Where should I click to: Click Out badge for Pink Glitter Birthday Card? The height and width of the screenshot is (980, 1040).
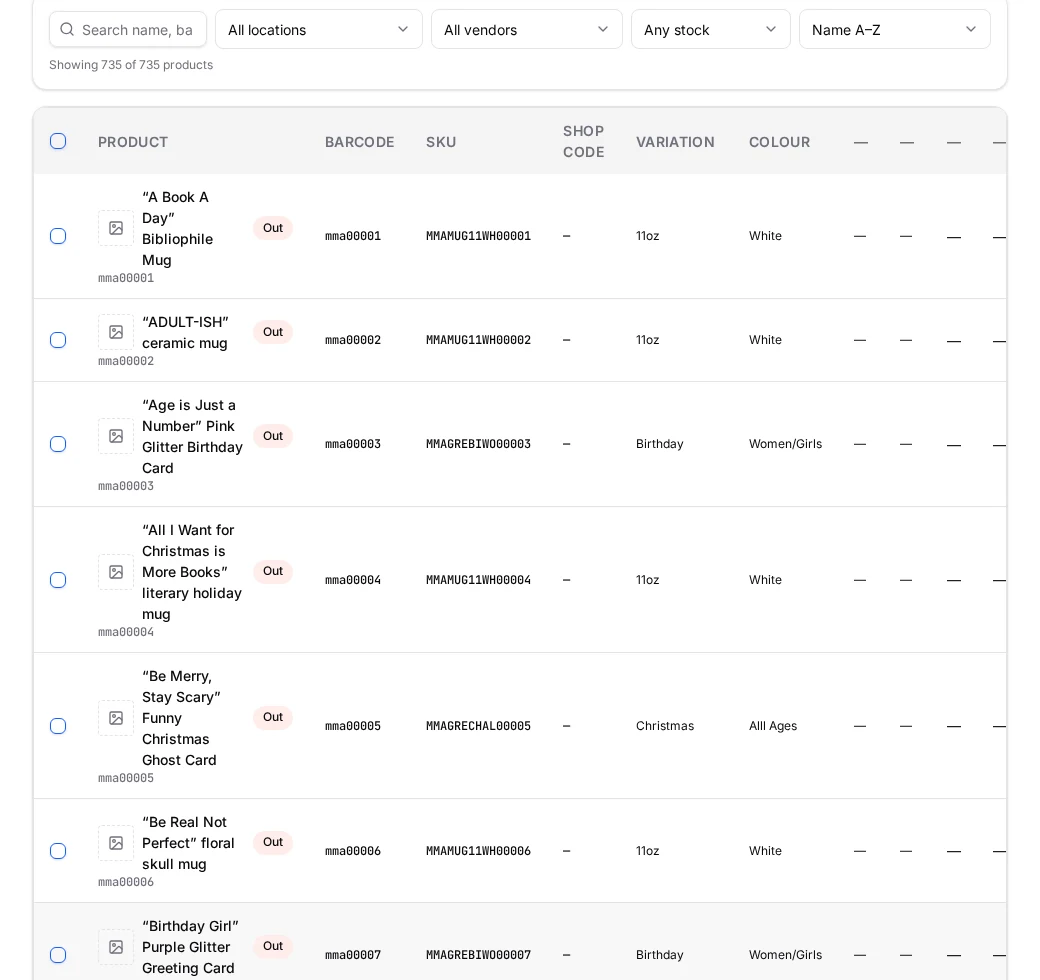tap(273, 436)
